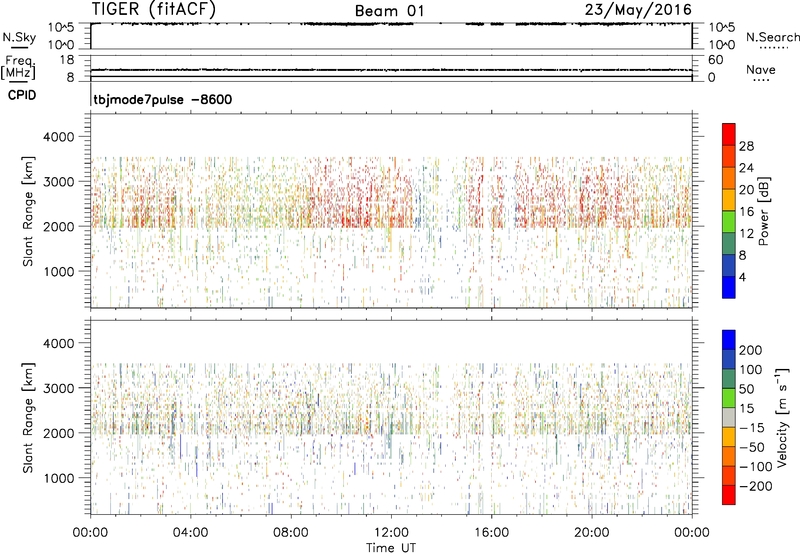The width and height of the screenshot is (800, 554).
Task: Click the N.Search dotted line legend sample
Action: tap(773, 48)
